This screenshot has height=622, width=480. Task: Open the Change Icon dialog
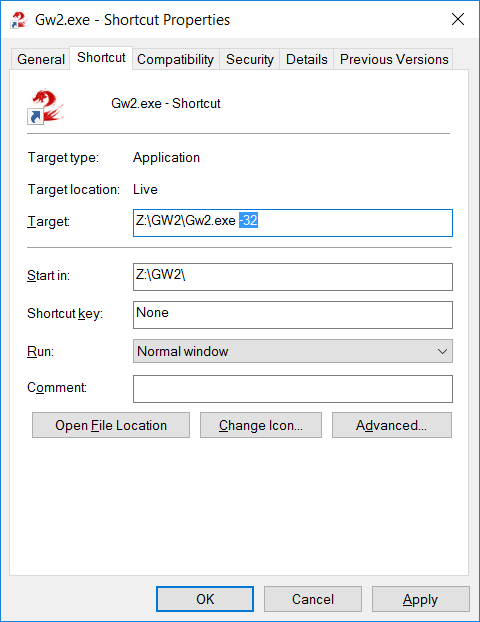261,425
